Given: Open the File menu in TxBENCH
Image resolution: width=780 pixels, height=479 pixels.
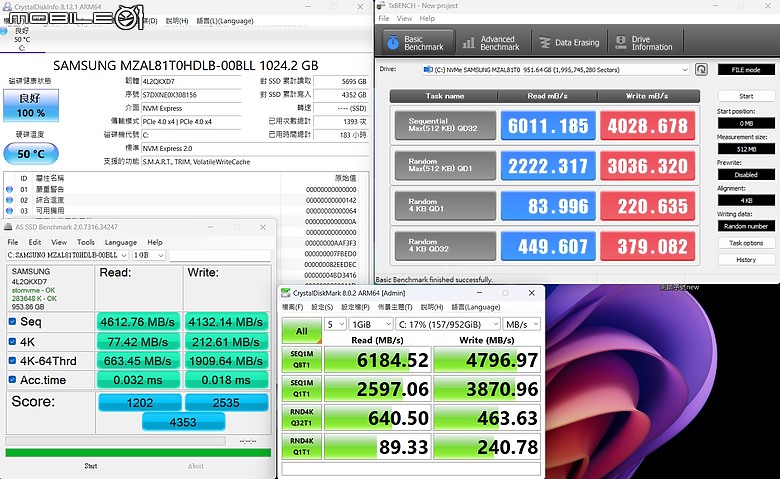Looking at the screenshot, I should click(384, 18).
